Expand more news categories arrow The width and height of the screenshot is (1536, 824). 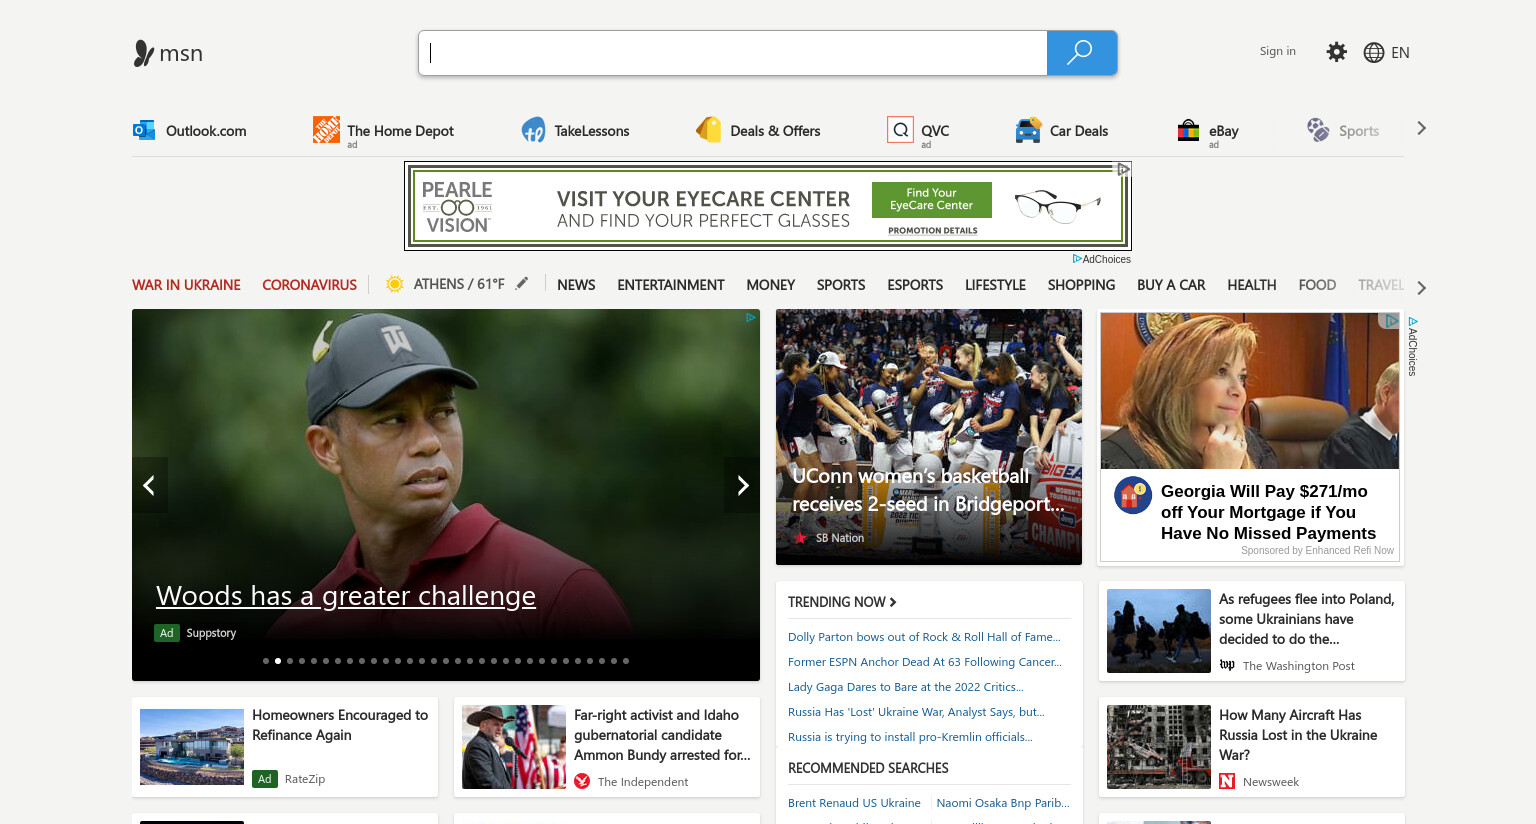[1421, 288]
